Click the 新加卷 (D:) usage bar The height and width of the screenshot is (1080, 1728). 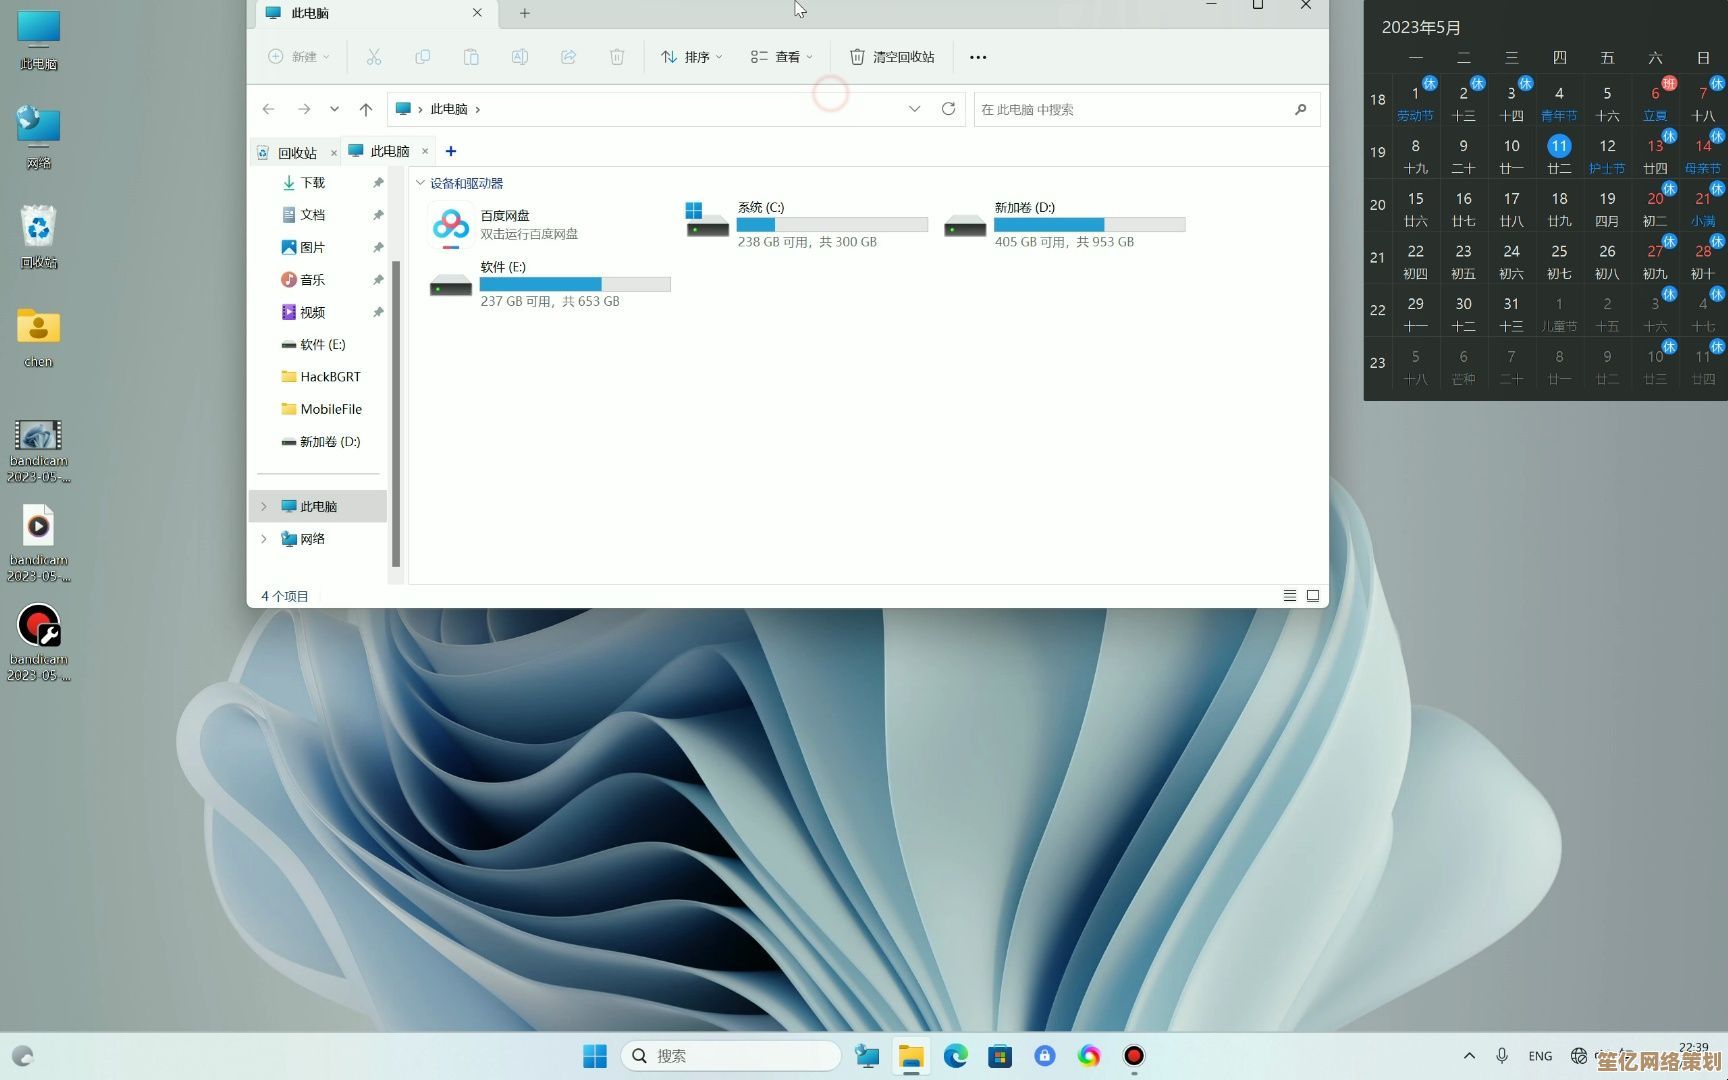click(x=1089, y=225)
